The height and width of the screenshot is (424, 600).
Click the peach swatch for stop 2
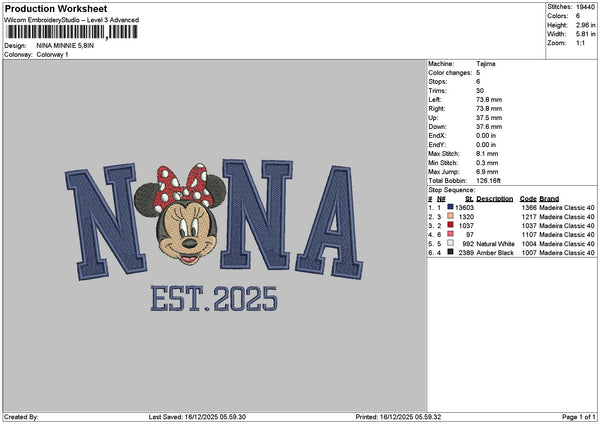click(450, 216)
